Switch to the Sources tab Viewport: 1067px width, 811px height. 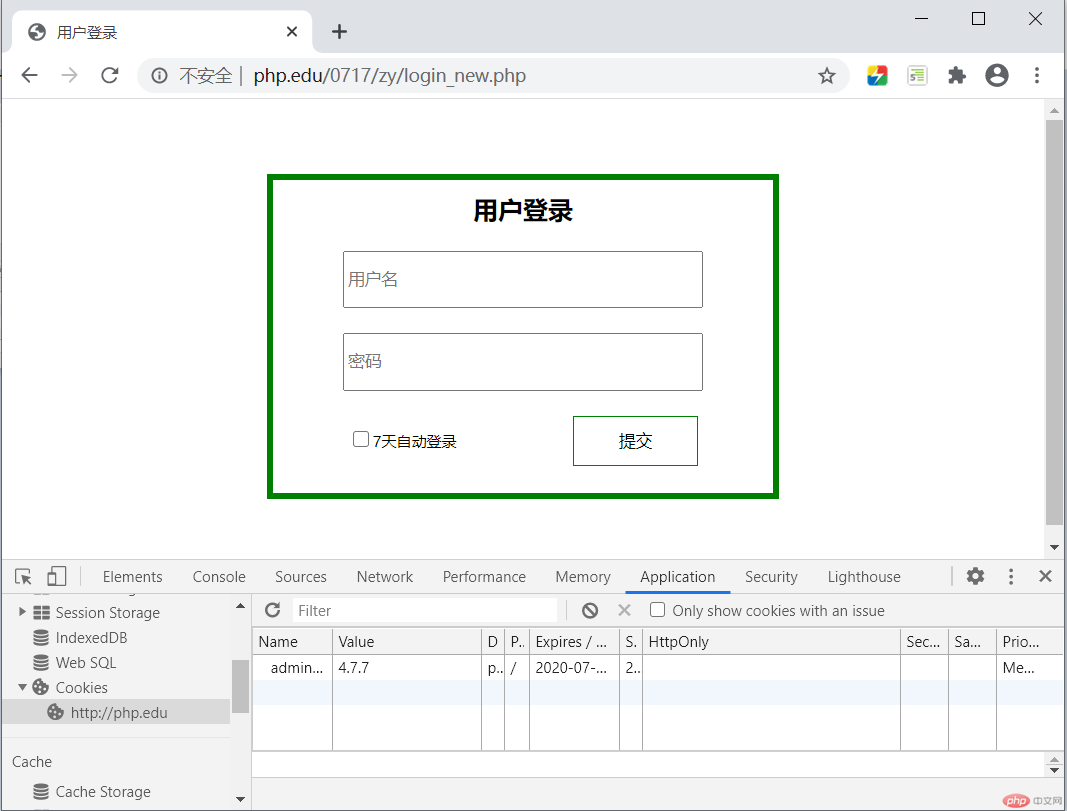[x=301, y=577]
